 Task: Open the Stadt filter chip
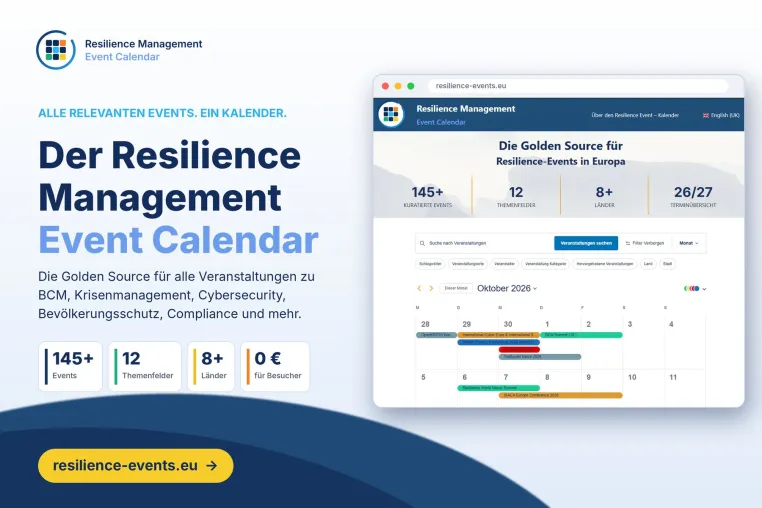click(668, 264)
